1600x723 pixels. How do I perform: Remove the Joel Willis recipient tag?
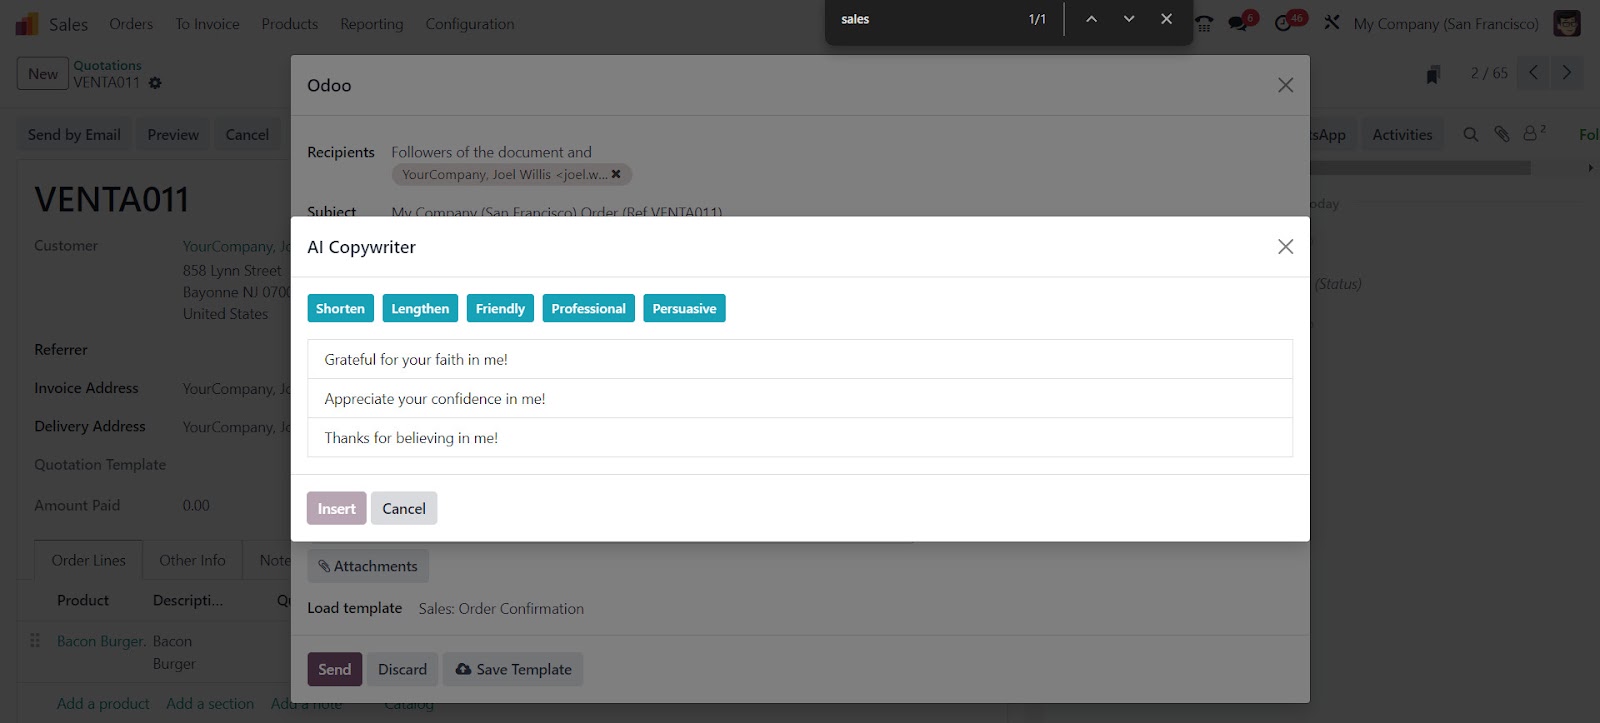(x=616, y=174)
